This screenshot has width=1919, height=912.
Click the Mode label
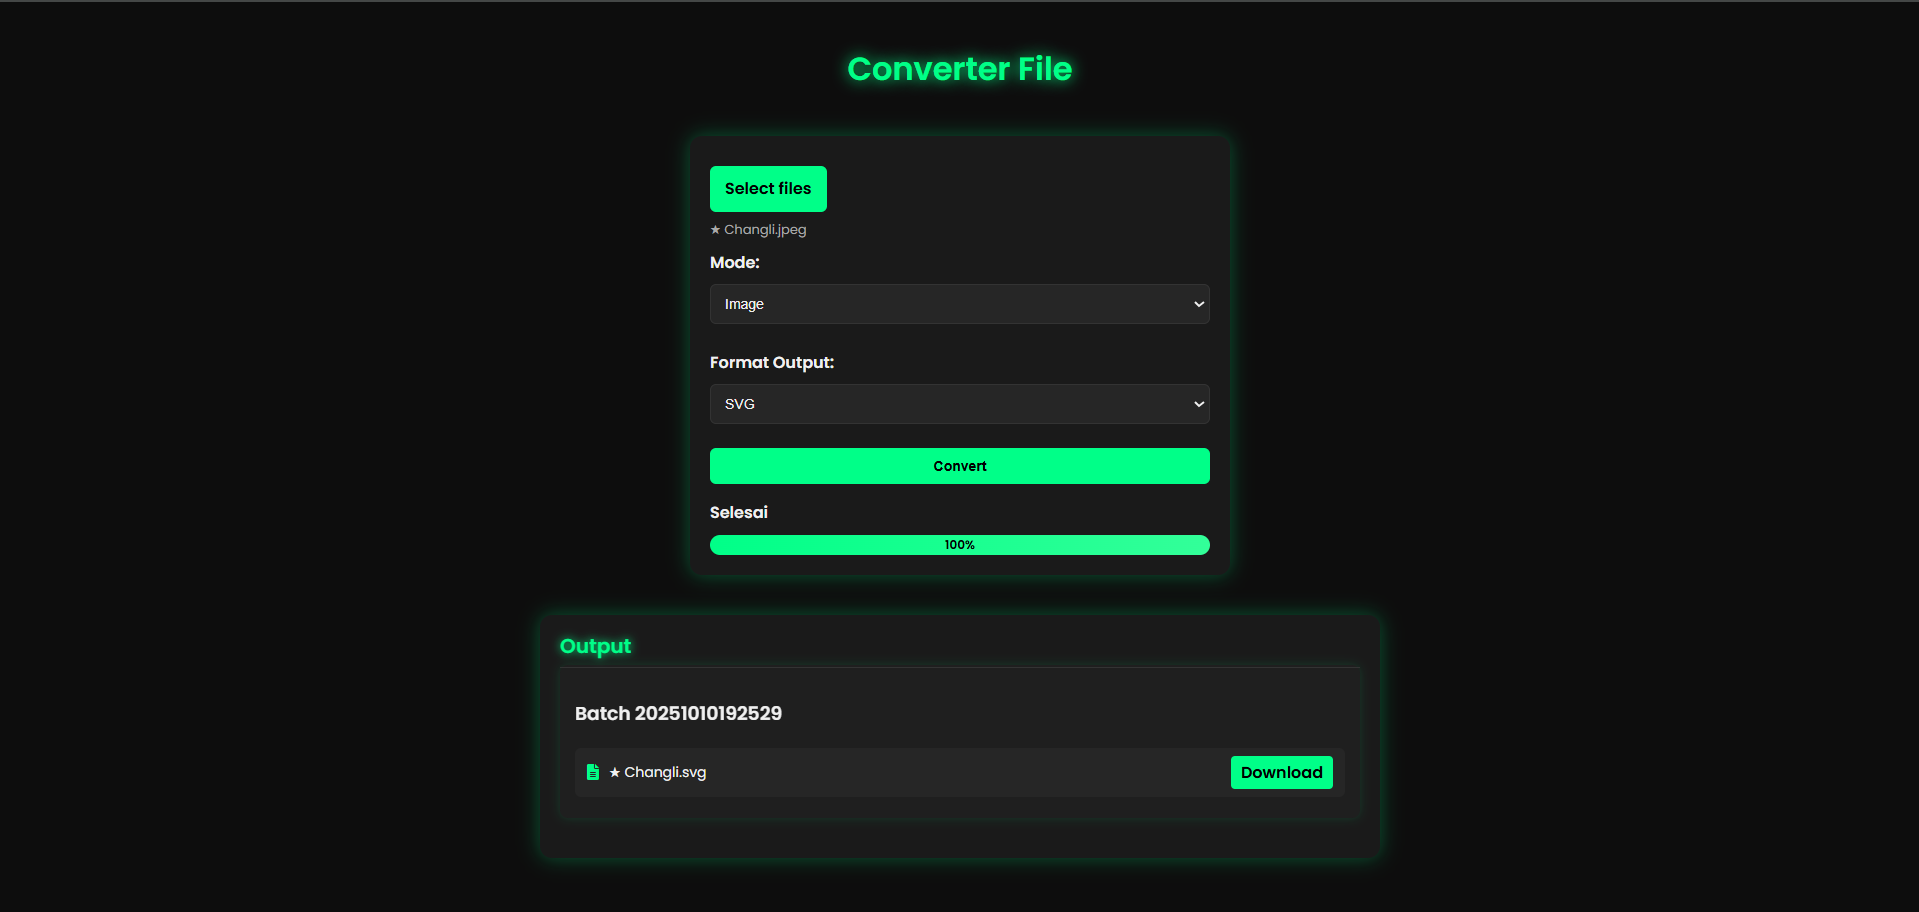pos(734,262)
